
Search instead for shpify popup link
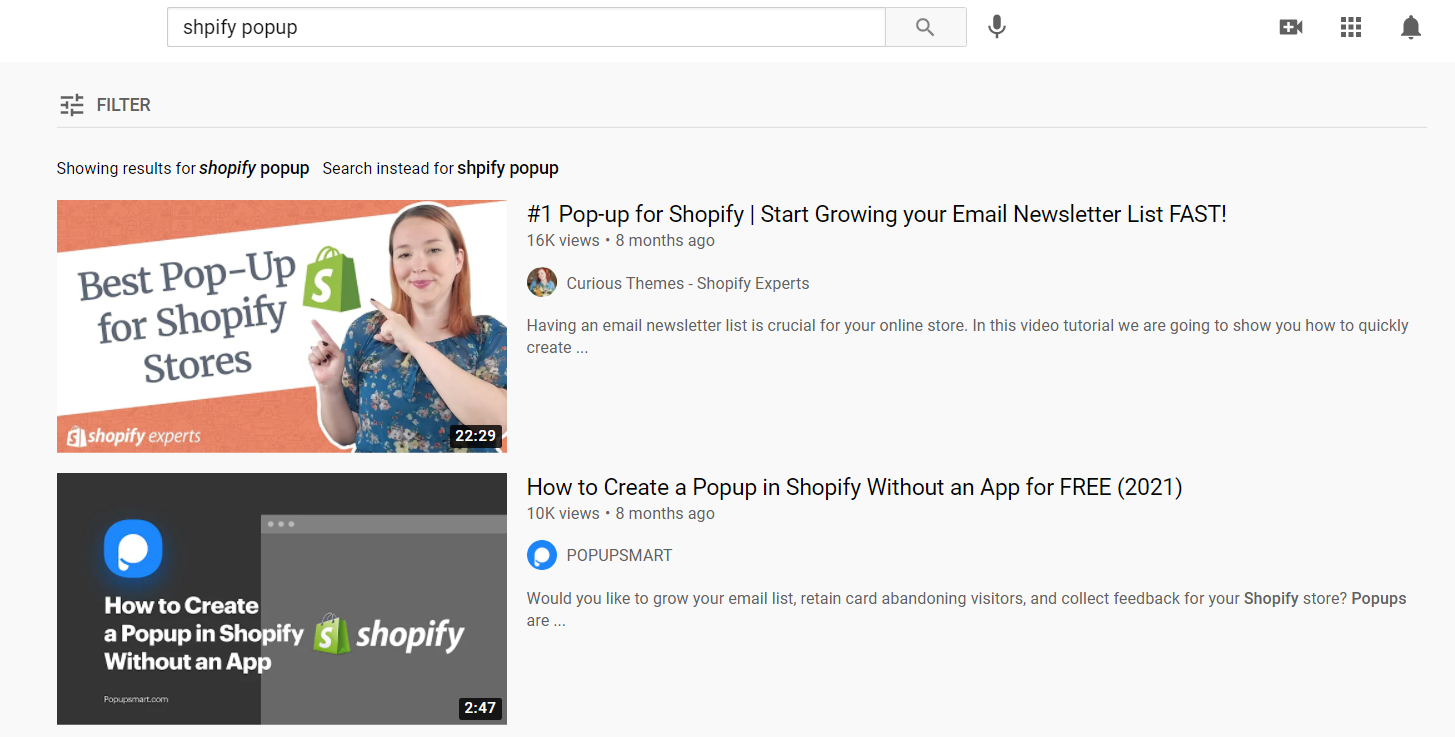508,168
